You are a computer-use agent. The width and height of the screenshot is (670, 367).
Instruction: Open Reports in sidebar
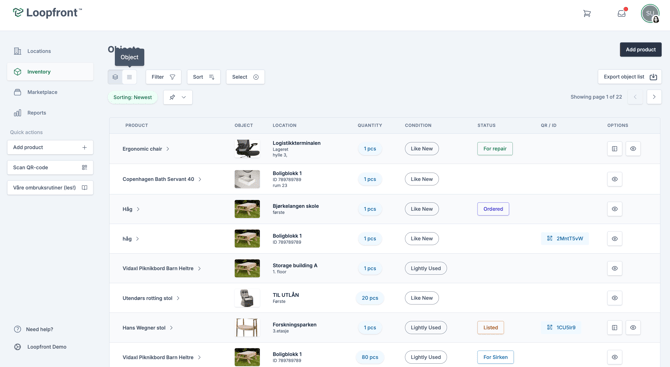(x=50, y=113)
